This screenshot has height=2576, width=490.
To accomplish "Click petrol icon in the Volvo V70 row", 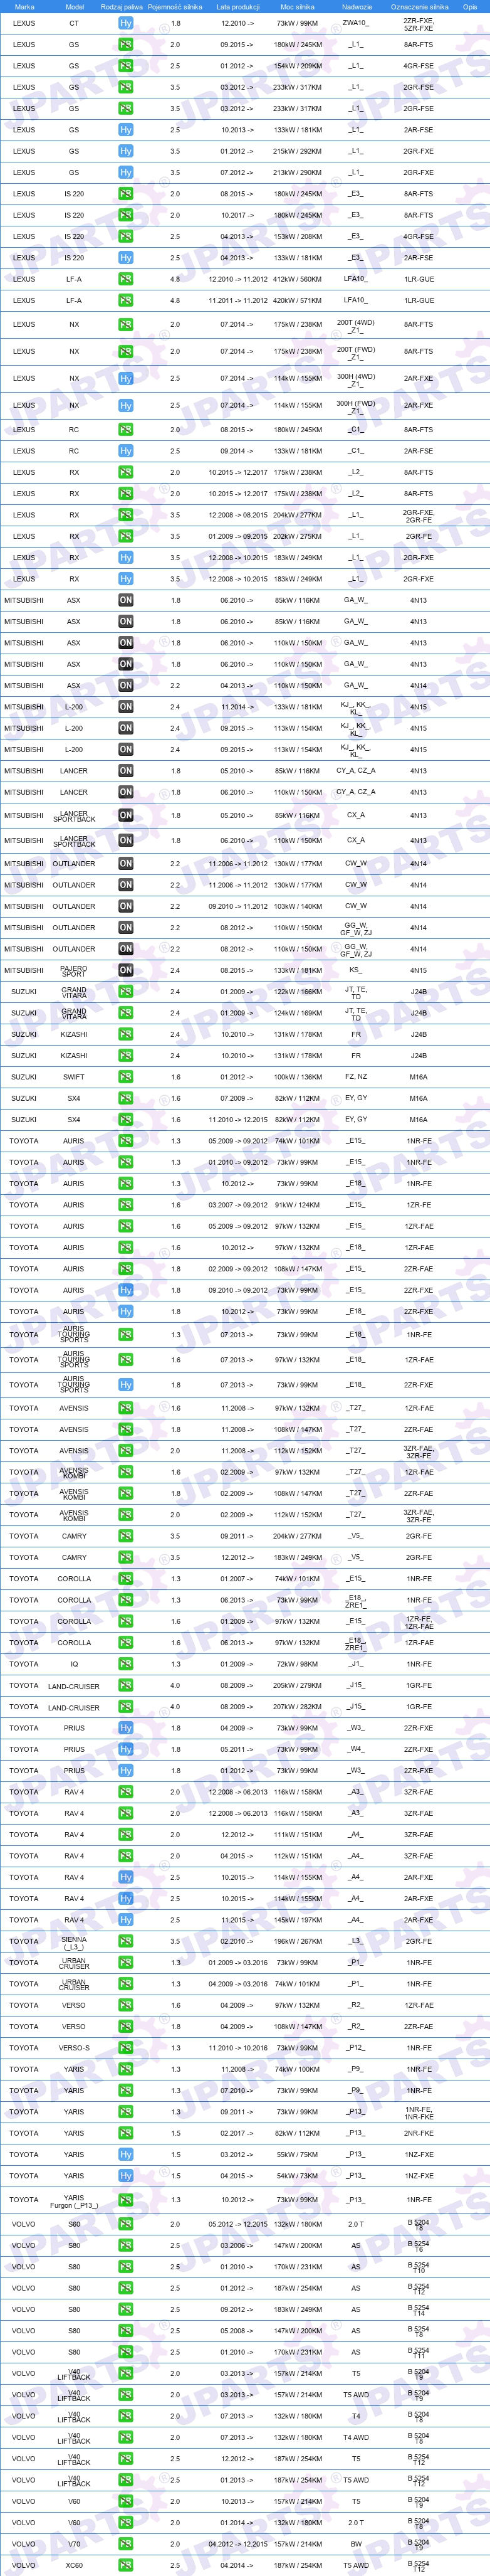I will [x=125, y=2544].
